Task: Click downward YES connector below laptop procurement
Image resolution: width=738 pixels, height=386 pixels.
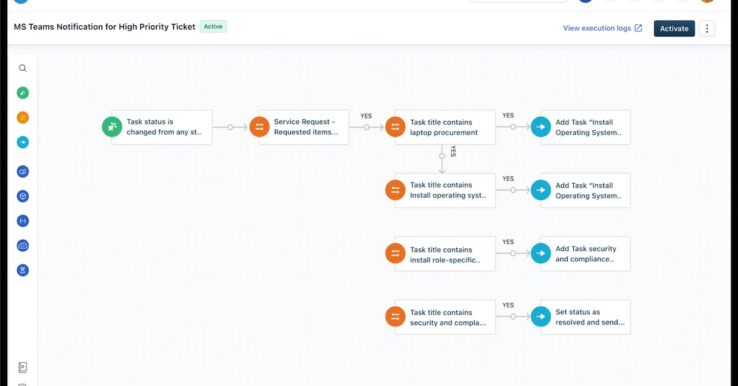Action: coord(442,156)
